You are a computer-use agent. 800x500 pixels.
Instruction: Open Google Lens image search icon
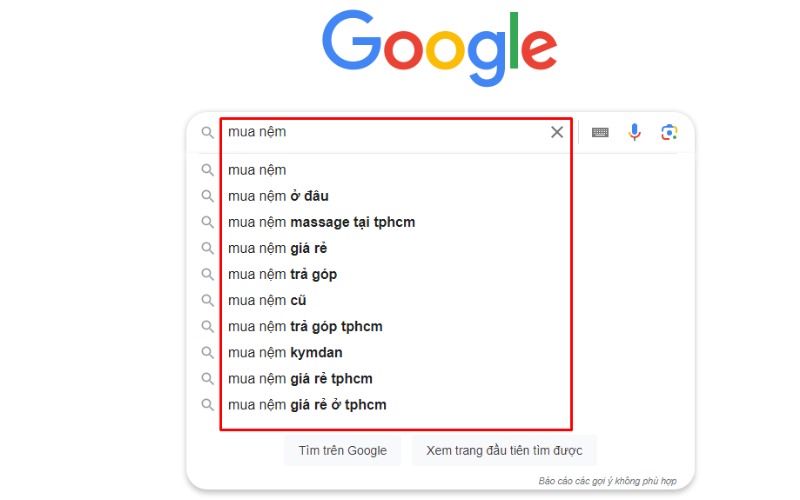(669, 132)
